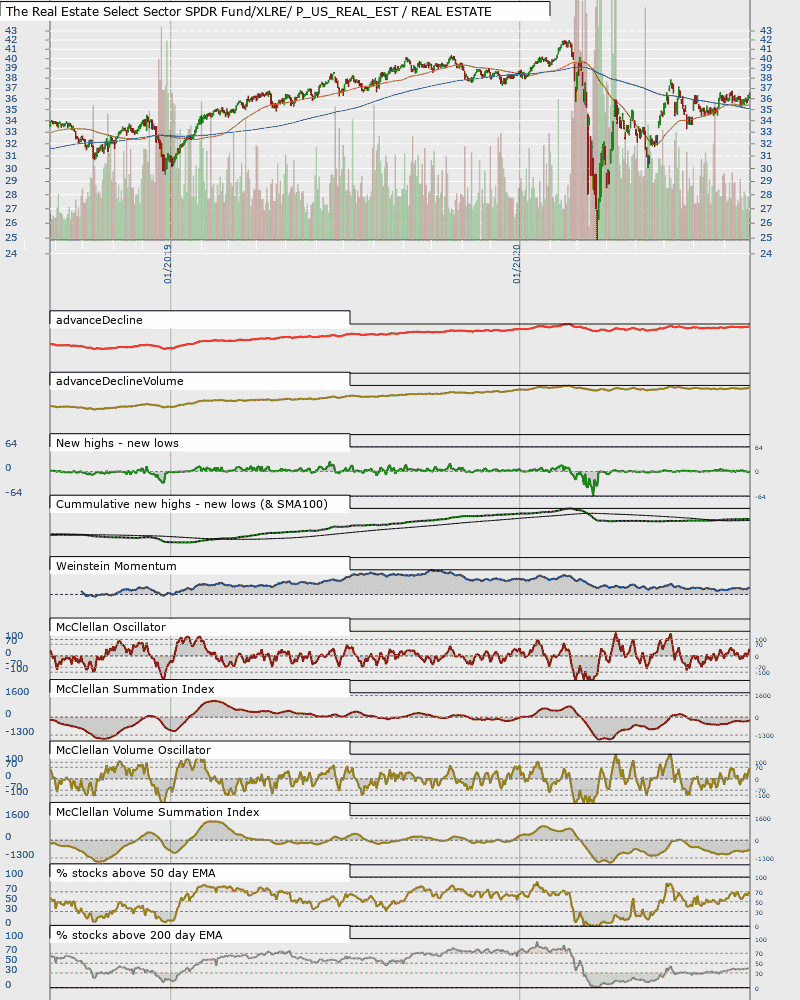The height and width of the screenshot is (1000, 800).
Task: Select the McClellan Volume Summation Index label
Action: [x=158, y=812]
